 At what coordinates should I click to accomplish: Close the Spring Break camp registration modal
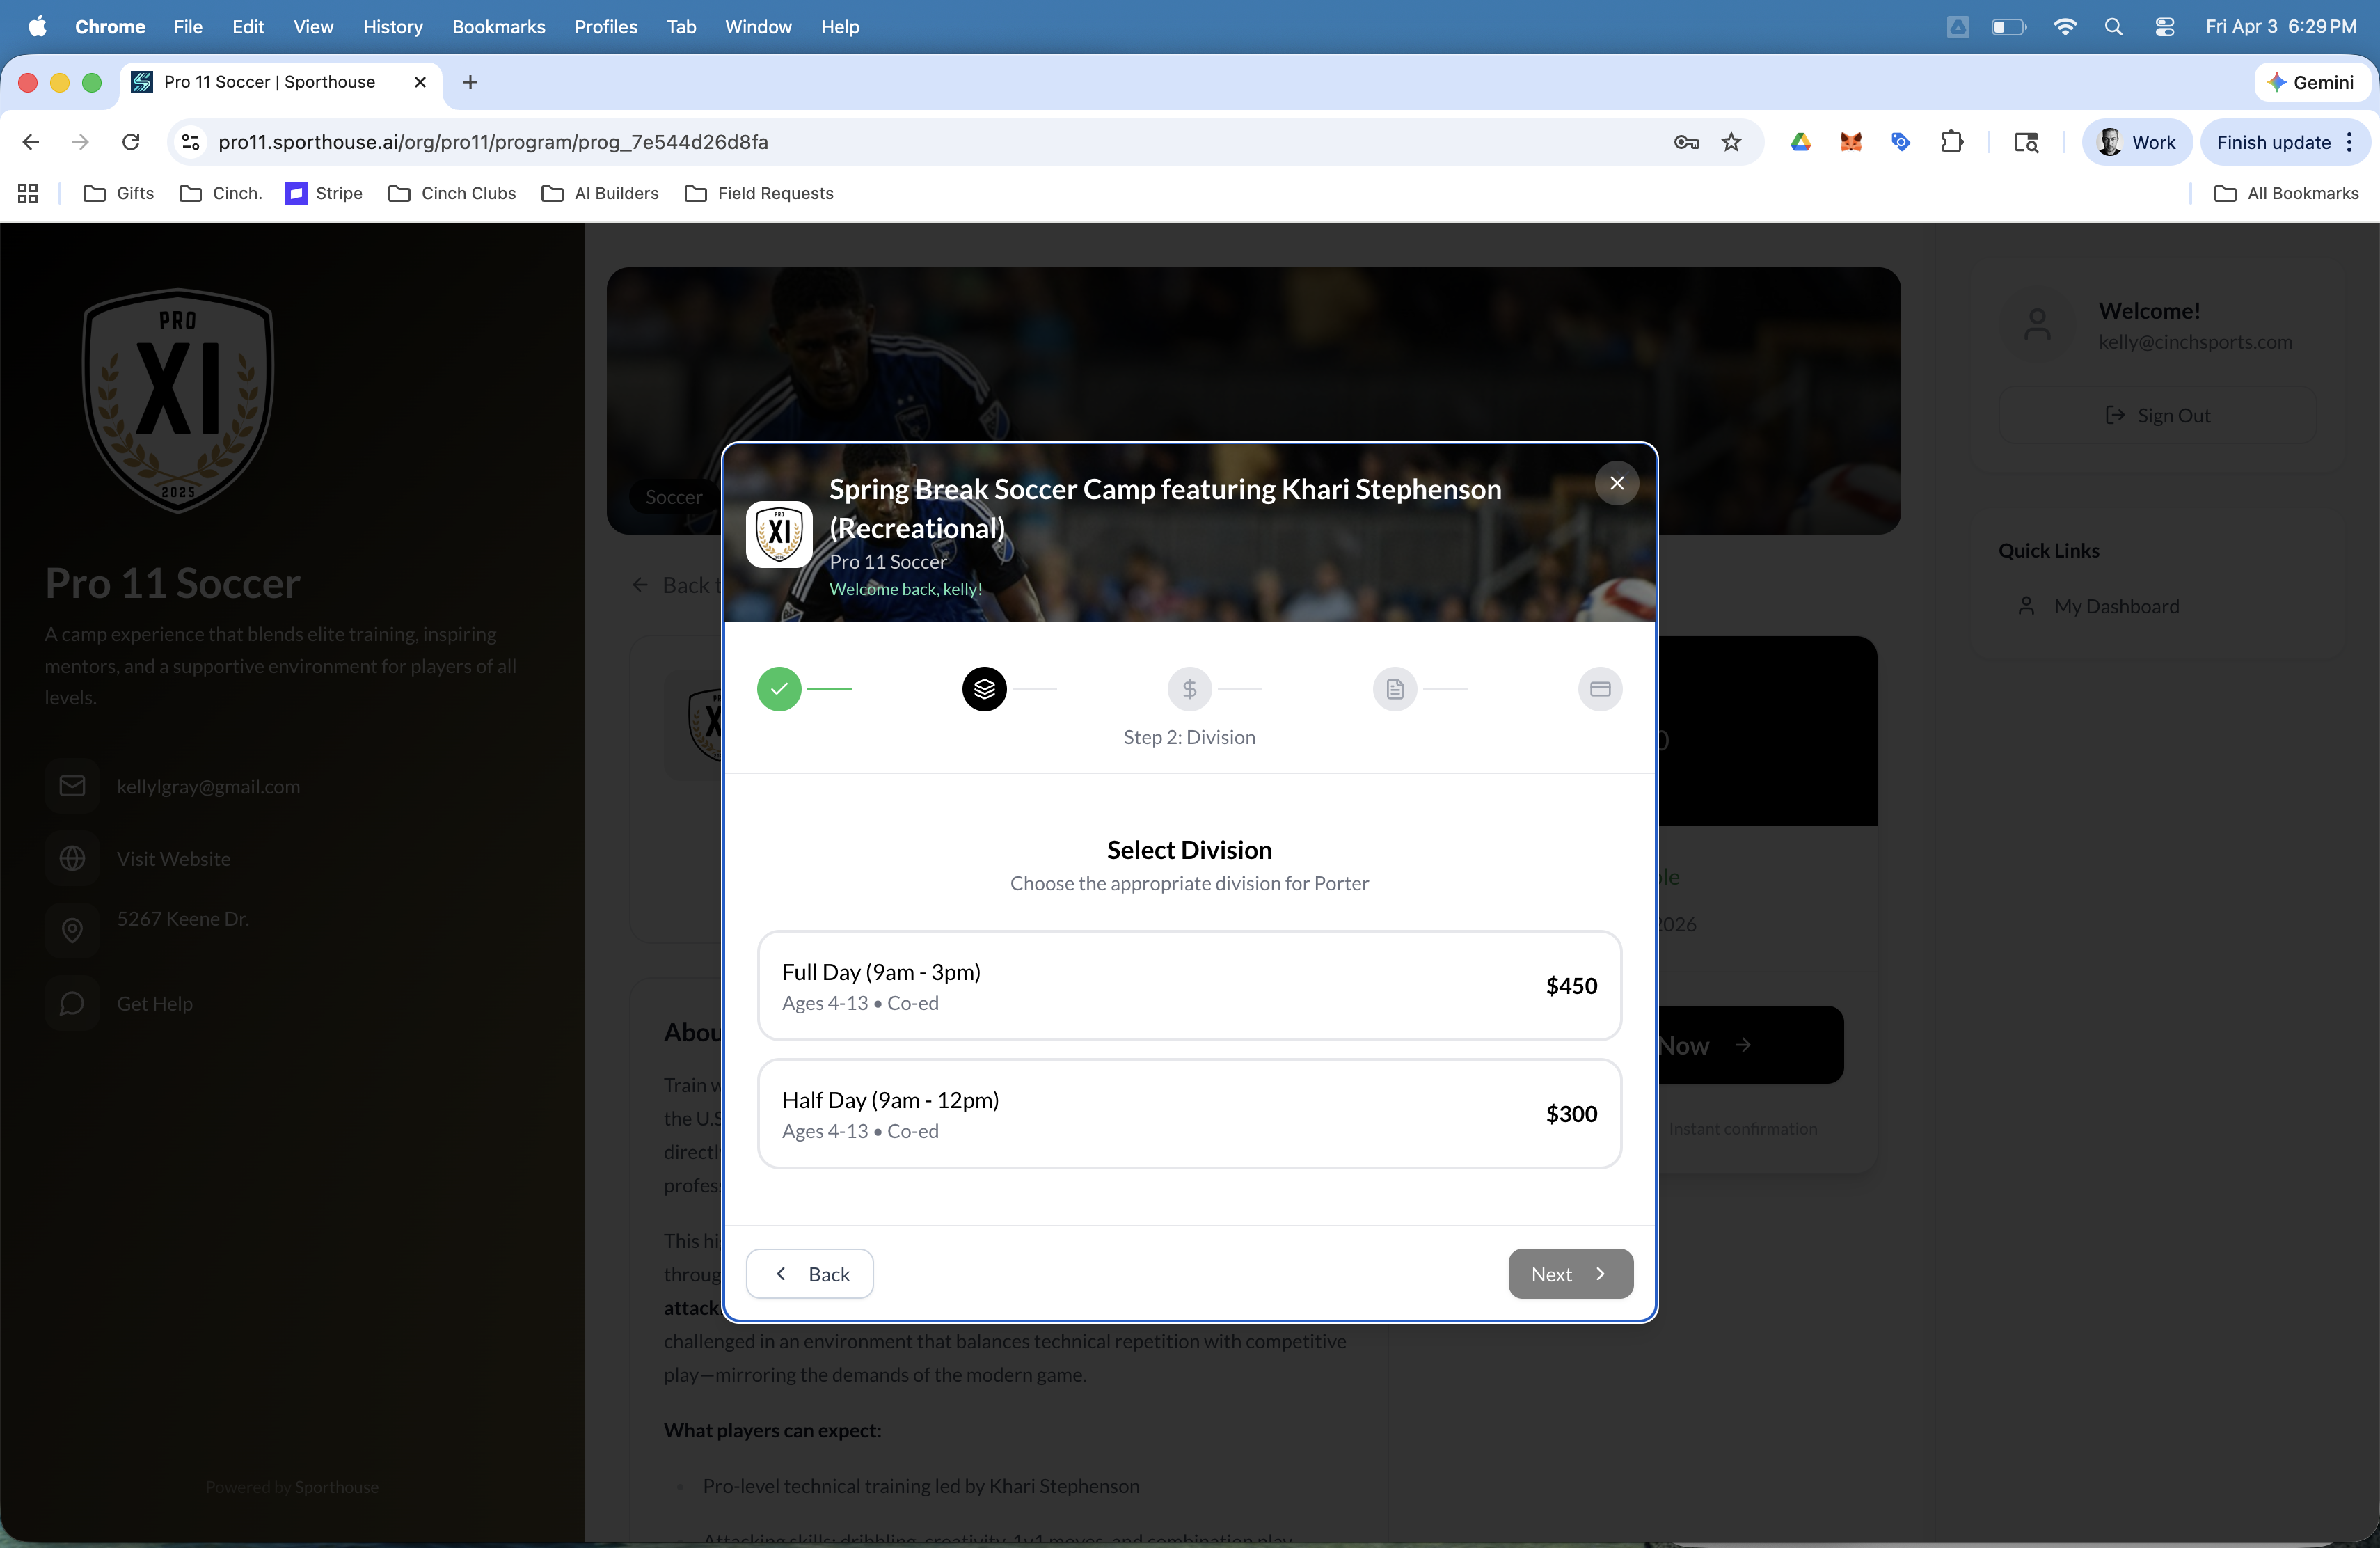pyautogui.click(x=1616, y=483)
